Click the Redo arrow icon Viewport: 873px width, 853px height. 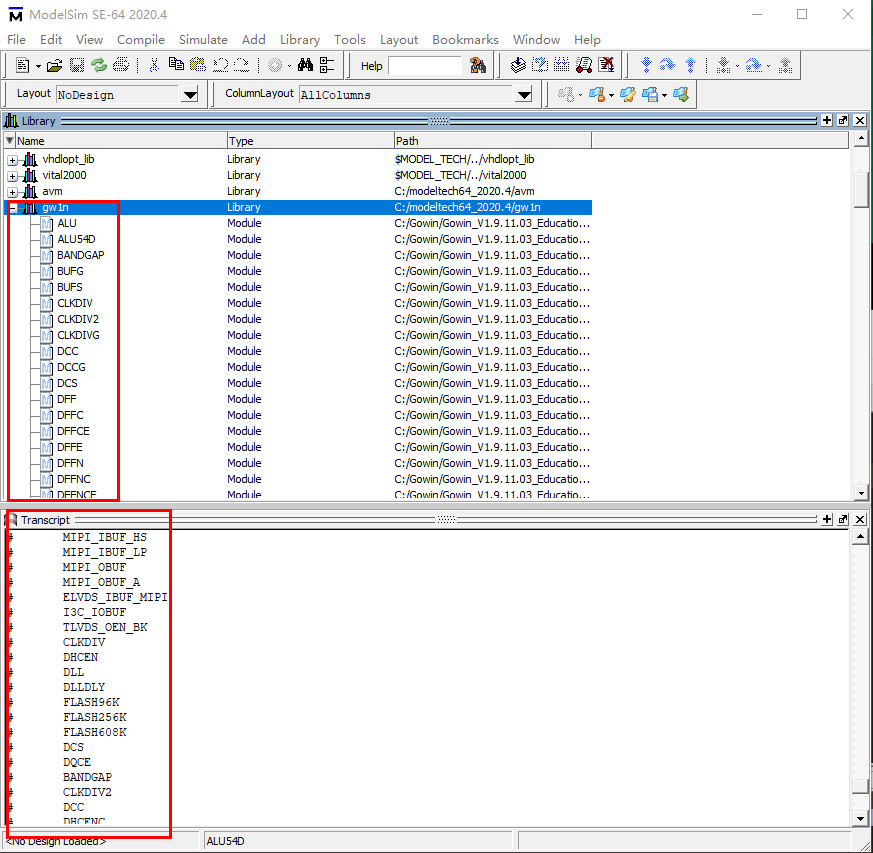(x=241, y=66)
